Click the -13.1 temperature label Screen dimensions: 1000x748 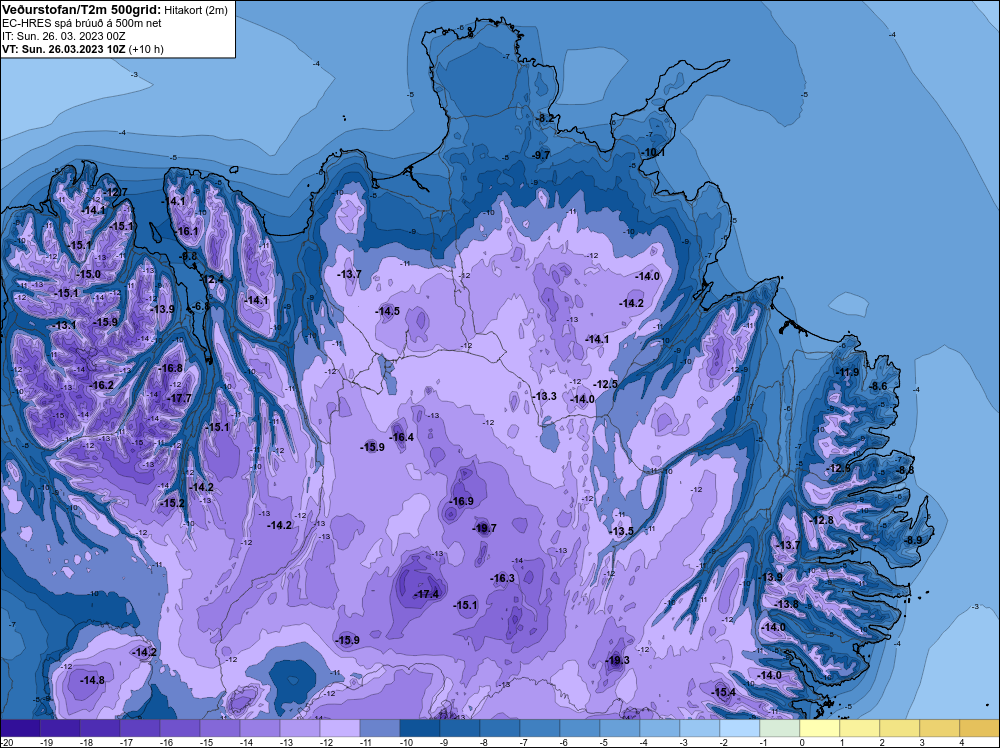point(64,325)
